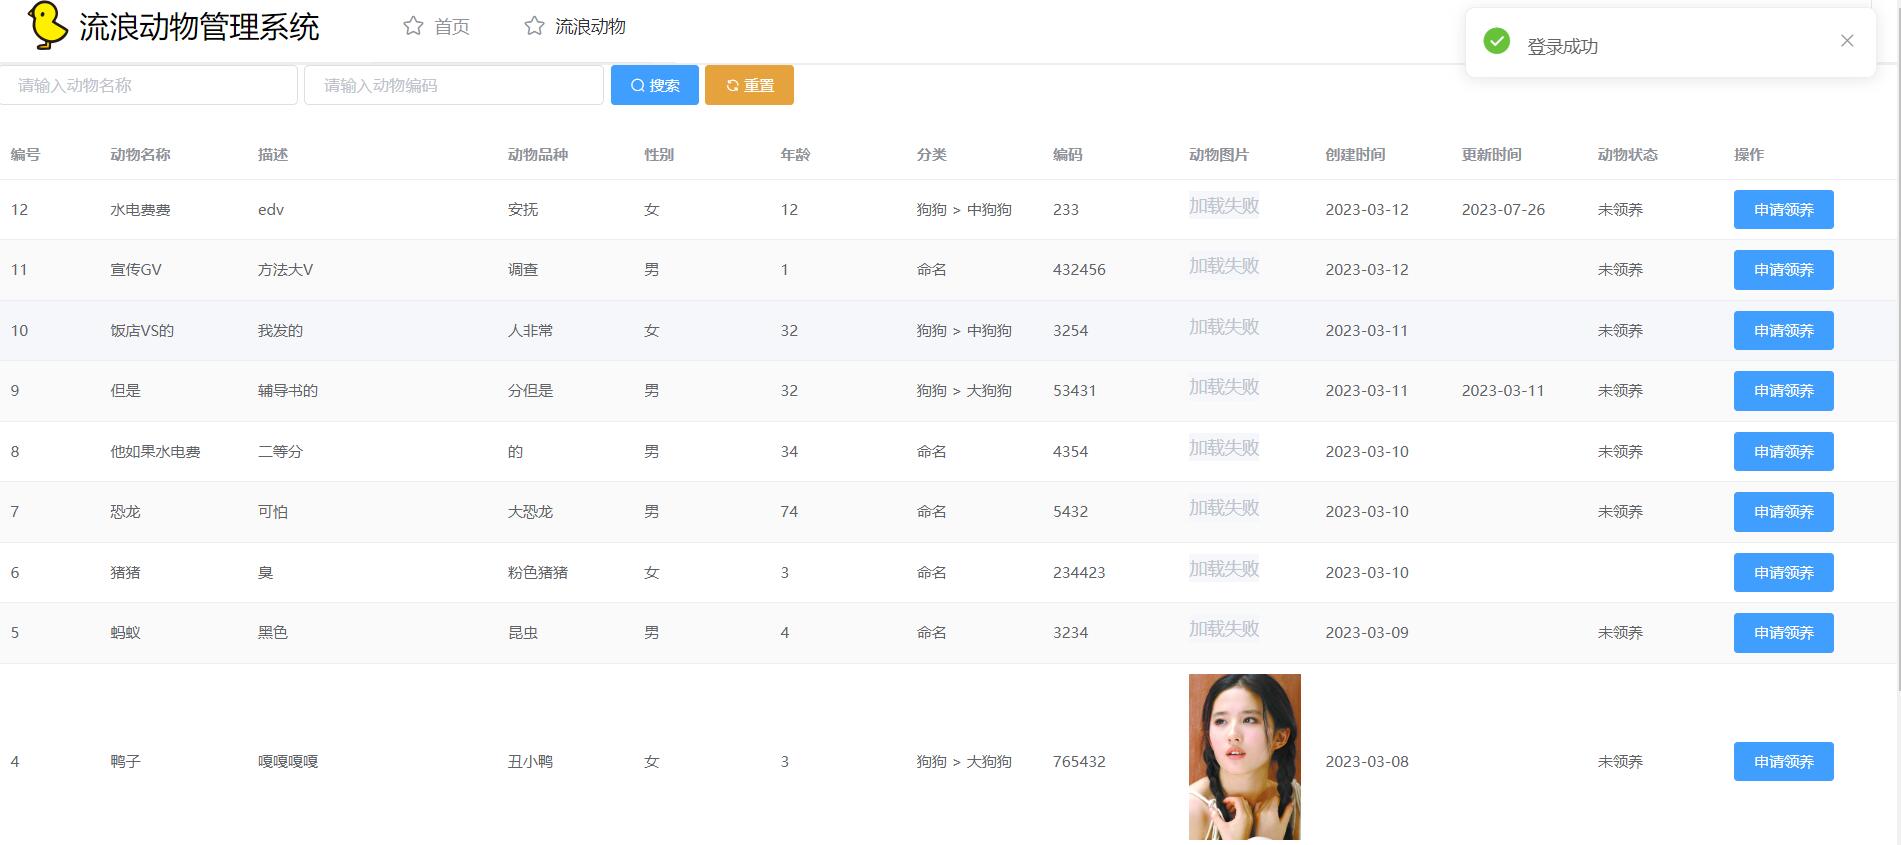Image resolution: width=1901 pixels, height=845 pixels.
Task: Click the green success checkmark icon
Action: [1496, 41]
